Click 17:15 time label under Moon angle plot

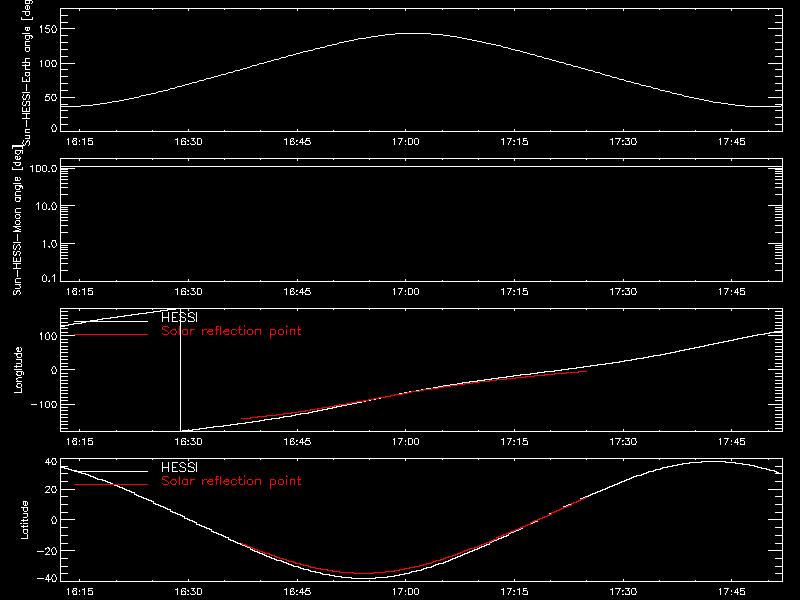click(x=514, y=292)
